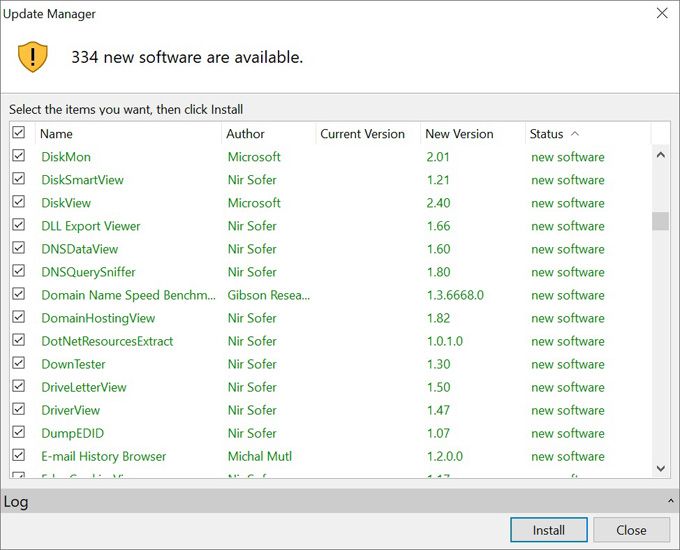Image resolution: width=680 pixels, height=550 pixels.
Task: Select the DNSDataView row name
Action: (80, 249)
